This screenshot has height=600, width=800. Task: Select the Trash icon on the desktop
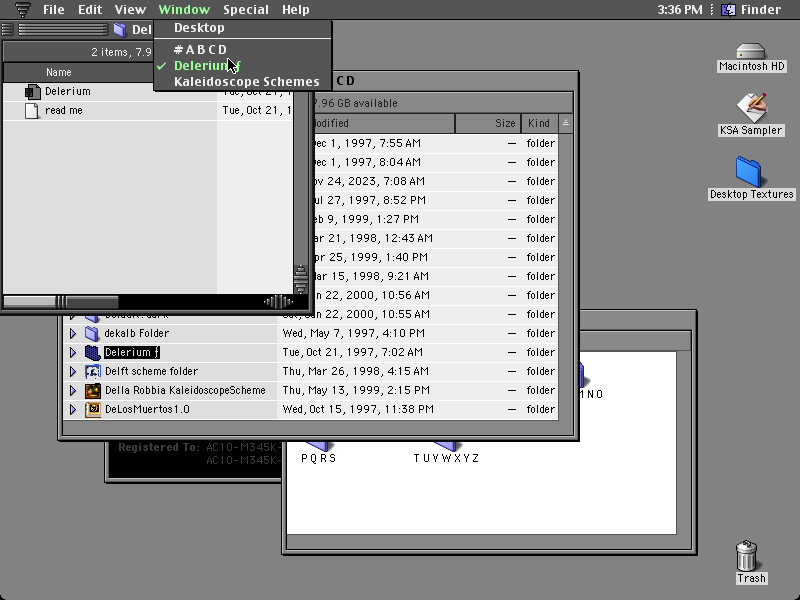click(746, 556)
